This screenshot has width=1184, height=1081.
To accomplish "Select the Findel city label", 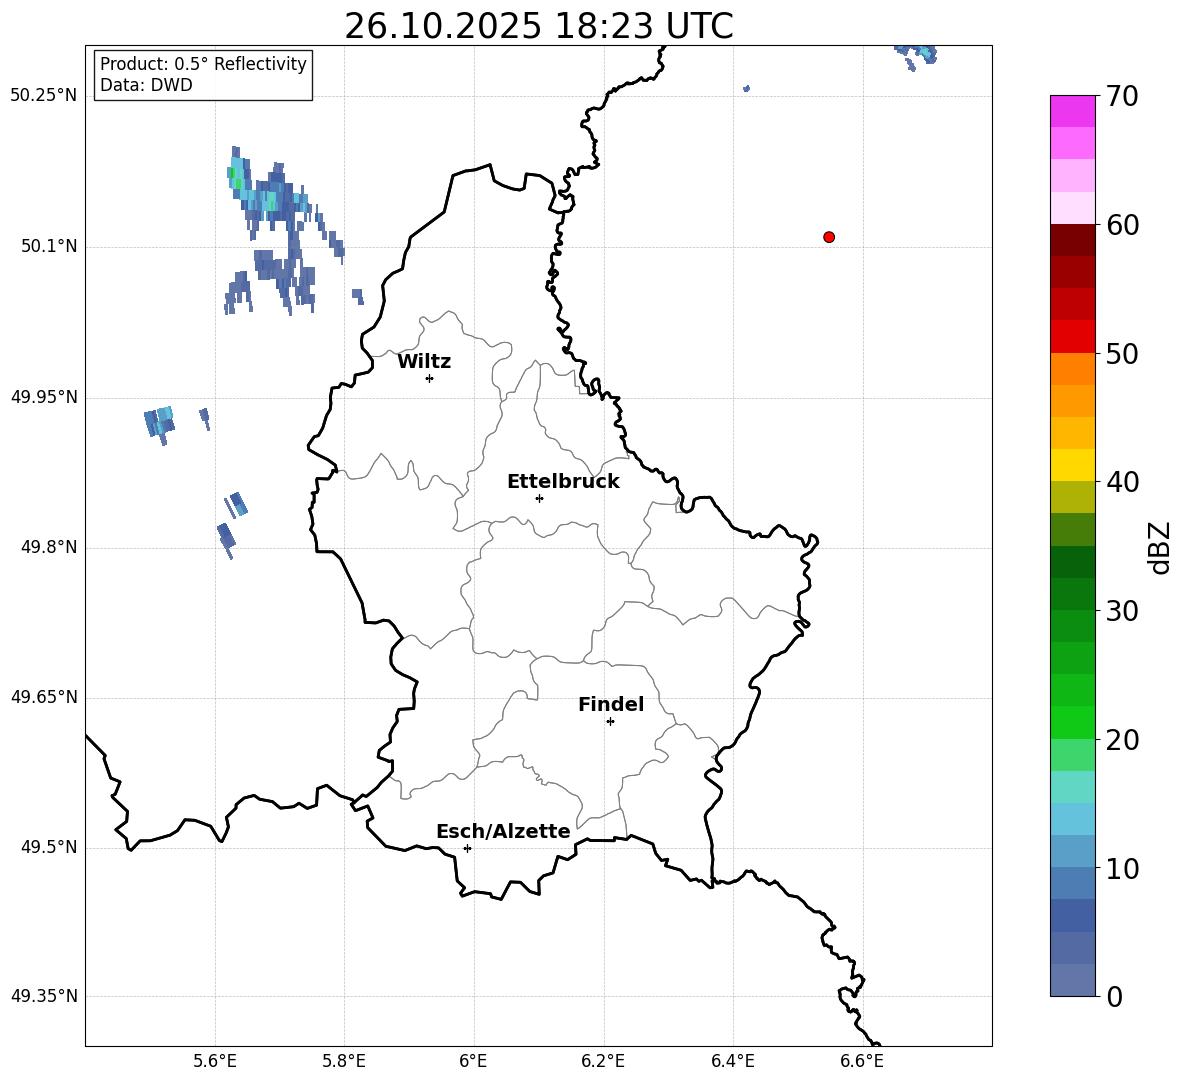I will [611, 704].
